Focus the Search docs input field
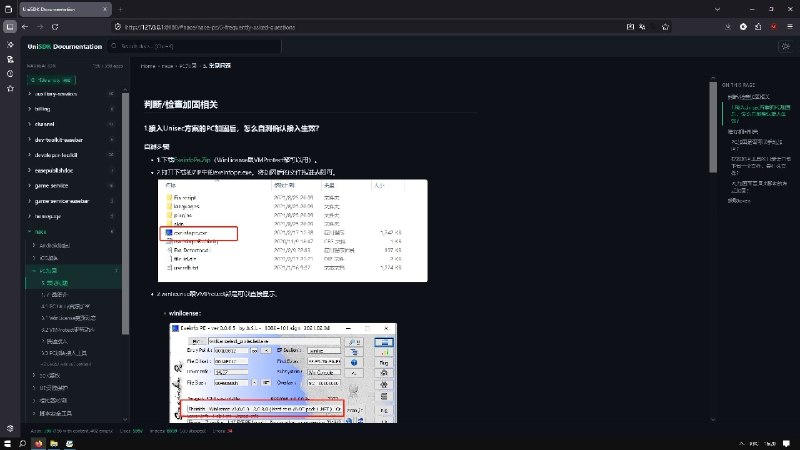This screenshot has width=800, height=450. point(194,46)
